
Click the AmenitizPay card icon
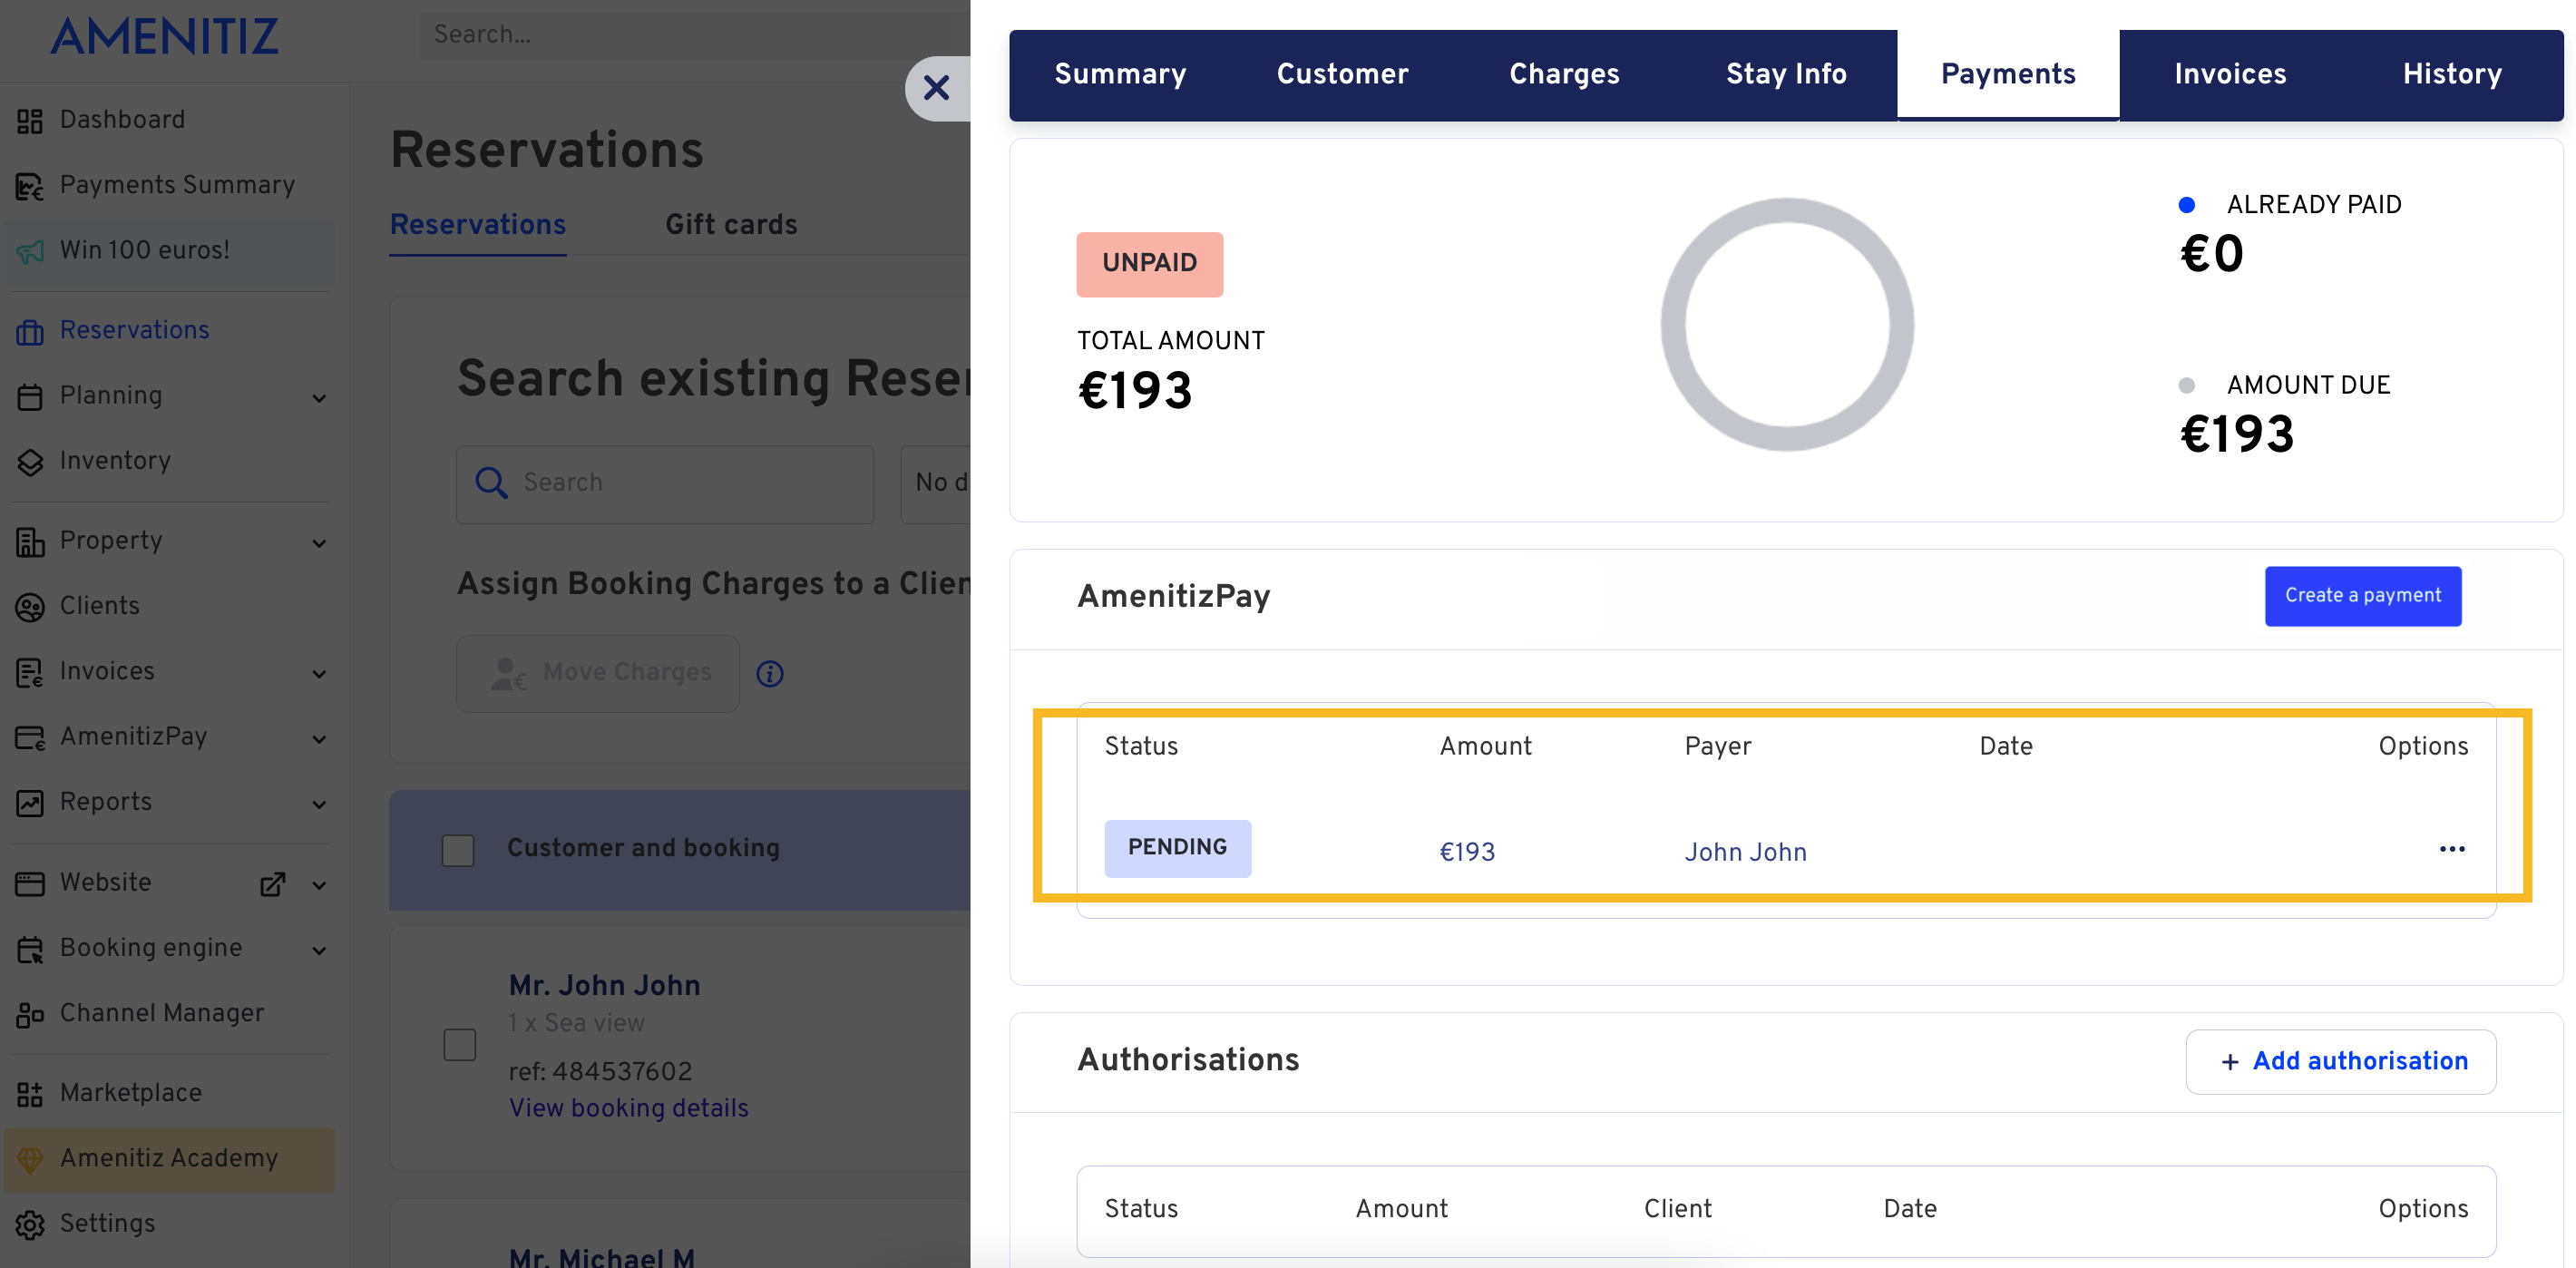(30, 737)
